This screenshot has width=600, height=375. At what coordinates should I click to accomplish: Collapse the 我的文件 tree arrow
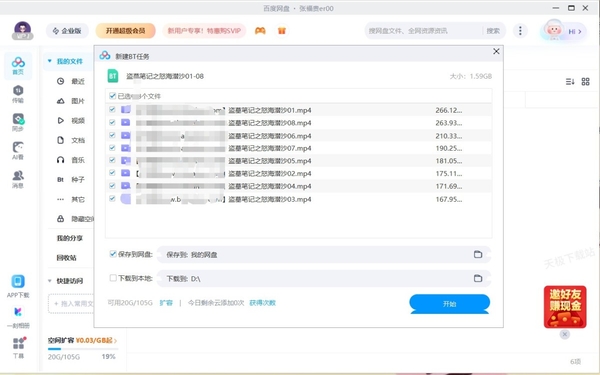(49, 61)
